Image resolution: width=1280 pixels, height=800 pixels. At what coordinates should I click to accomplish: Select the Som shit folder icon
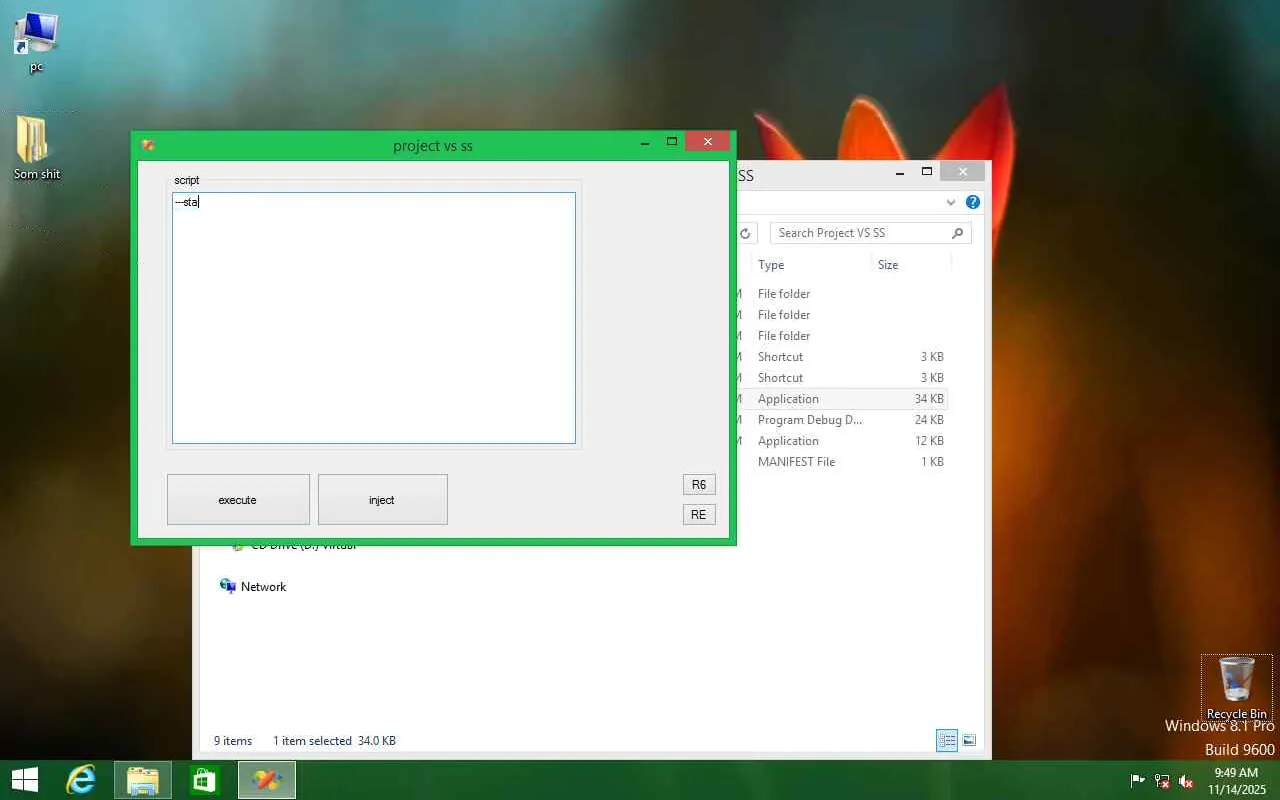coord(37,148)
